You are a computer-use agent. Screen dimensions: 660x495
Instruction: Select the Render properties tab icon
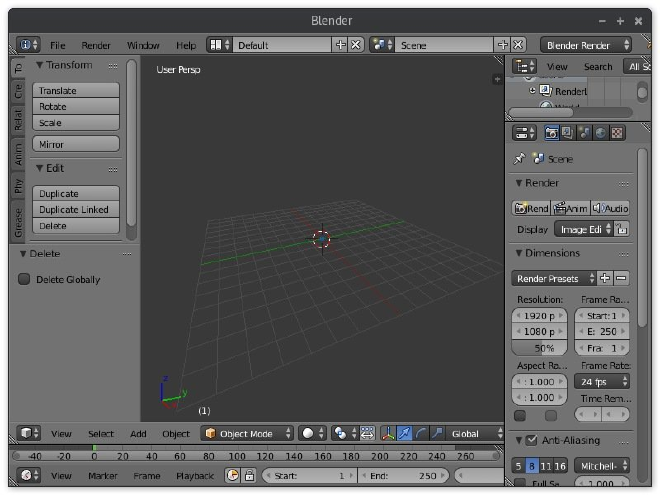tap(551, 133)
